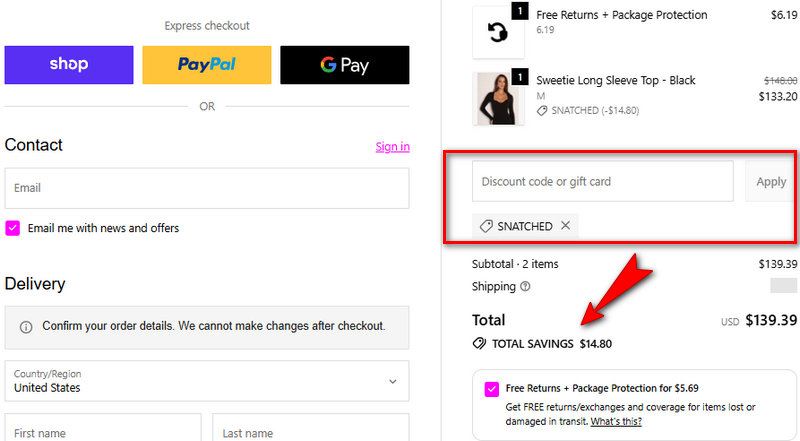This screenshot has width=800, height=441.
Task: Open the What's this? link
Action: click(x=617, y=422)
